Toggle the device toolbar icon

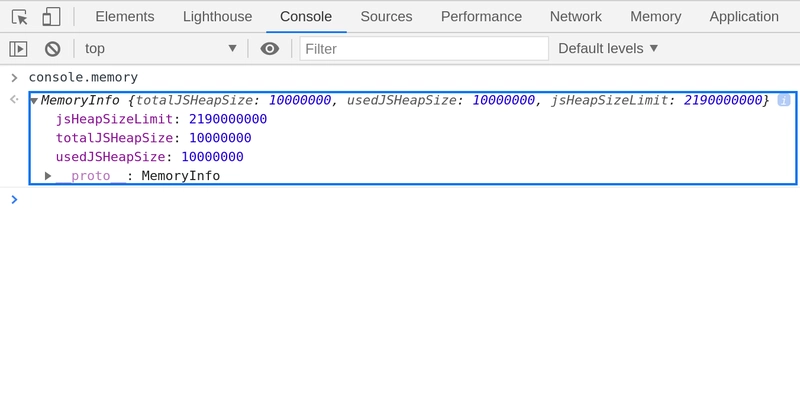(x=51, y=17)
